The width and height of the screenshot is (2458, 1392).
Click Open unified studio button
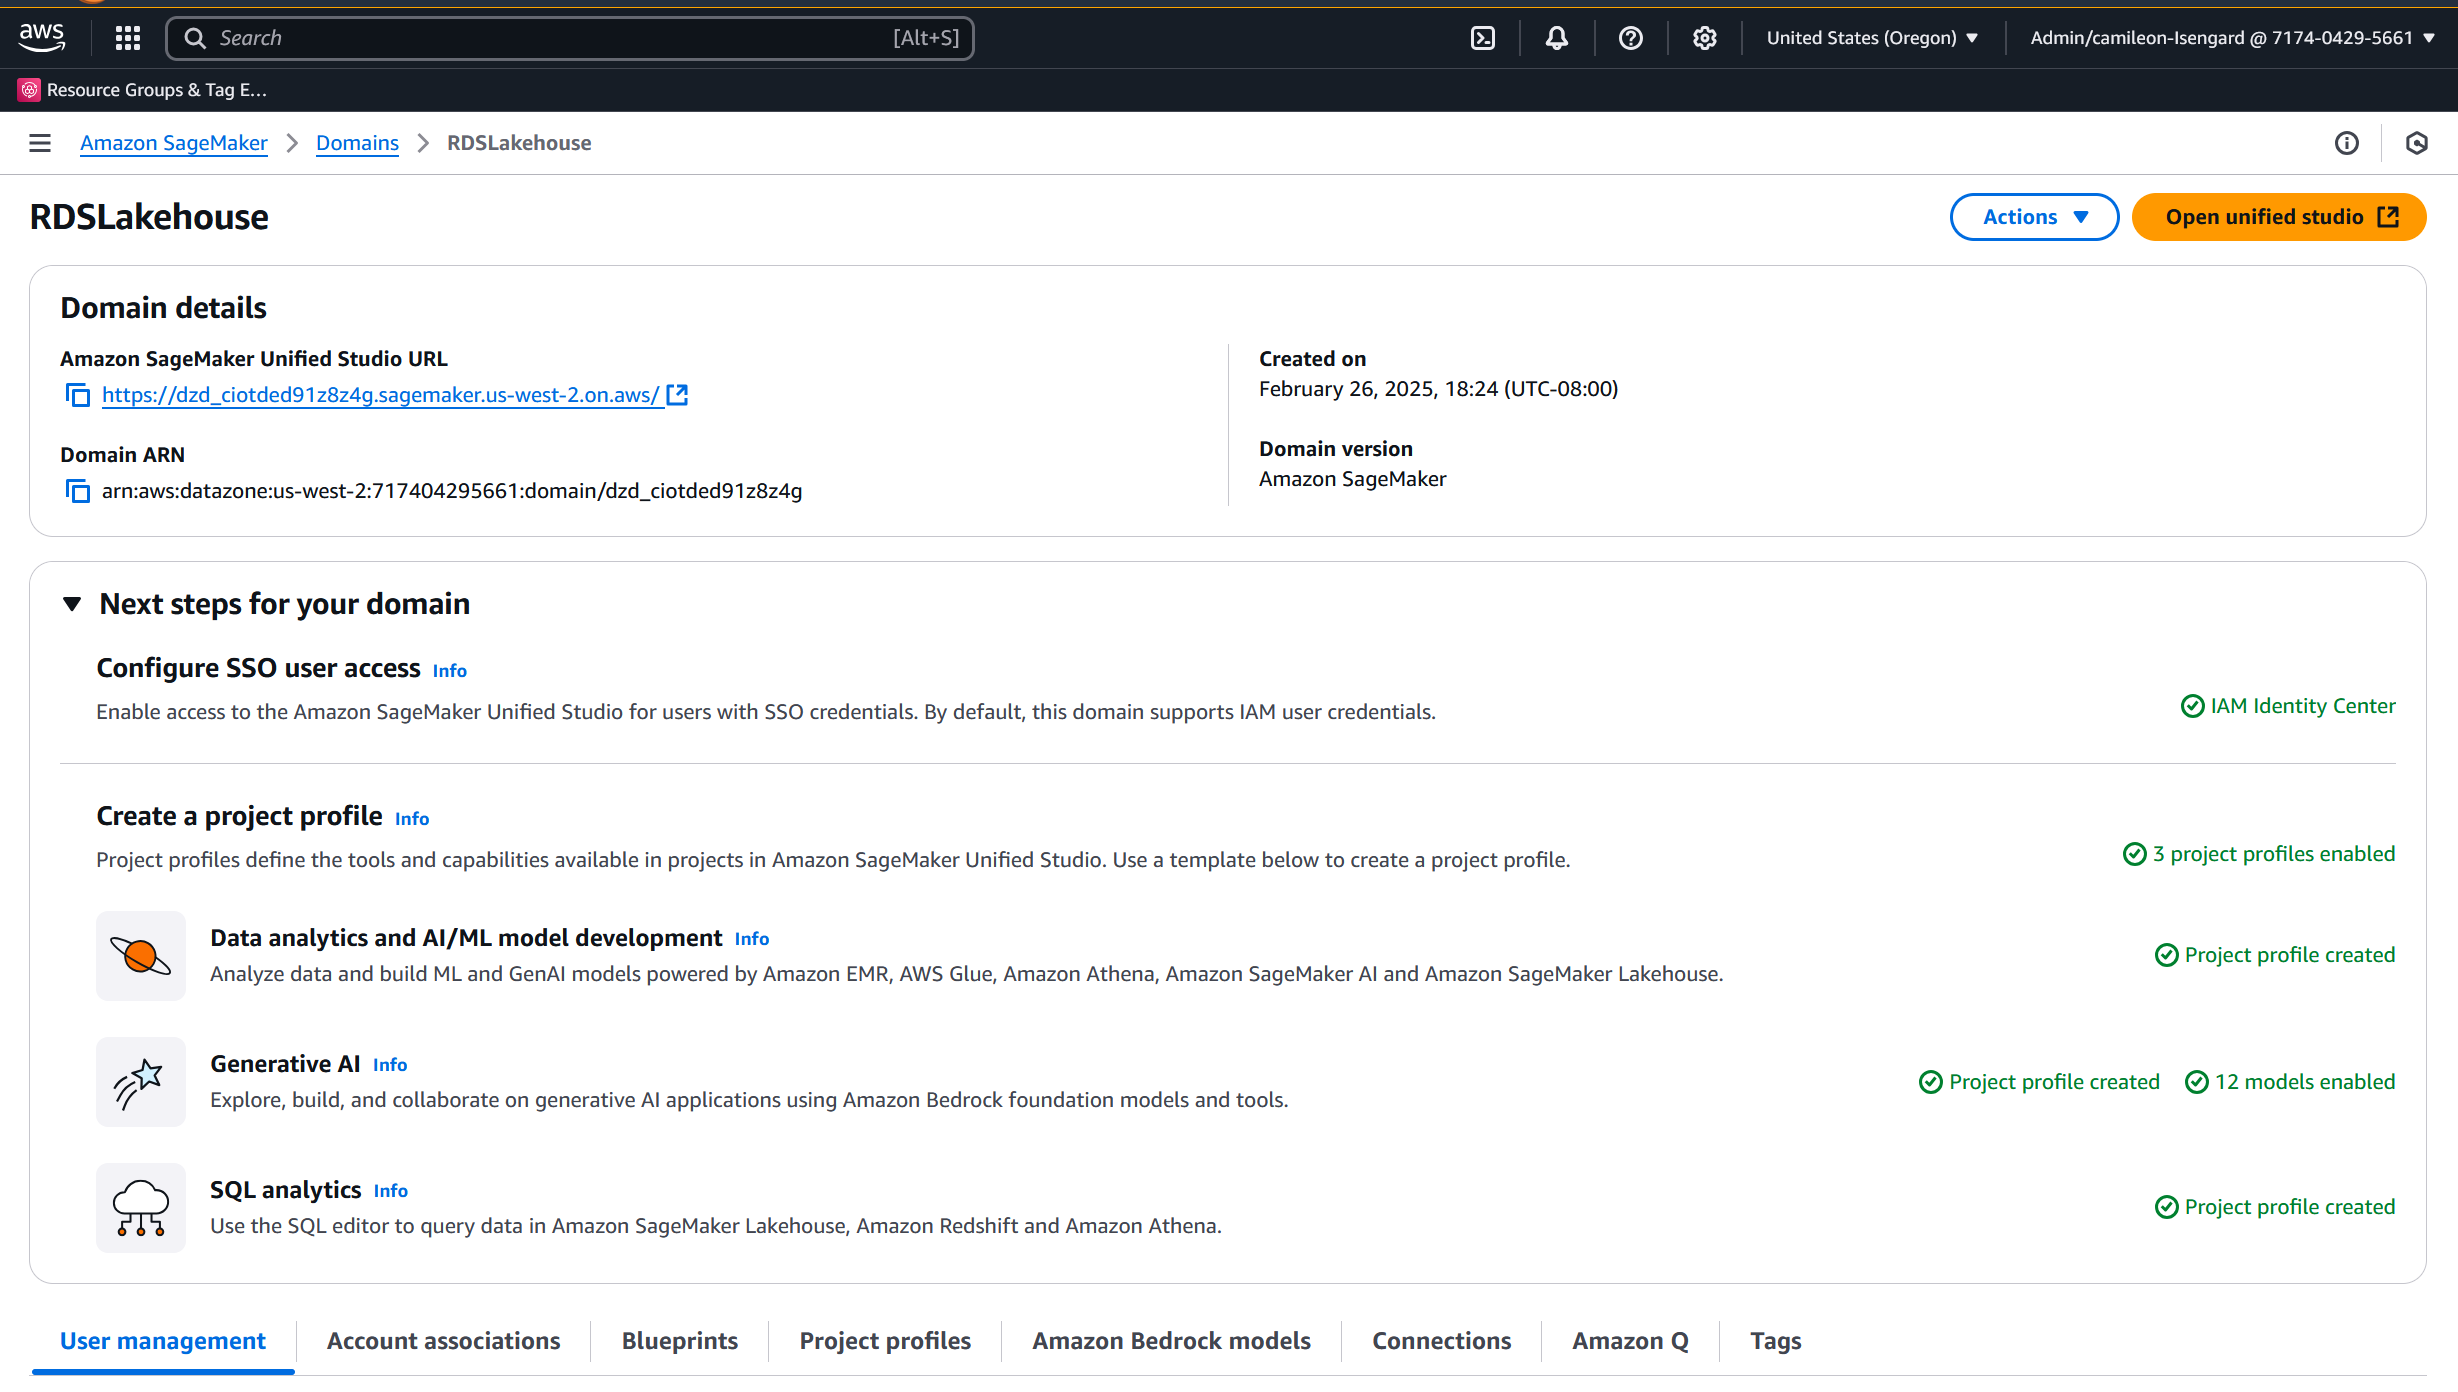(2279, 217)
